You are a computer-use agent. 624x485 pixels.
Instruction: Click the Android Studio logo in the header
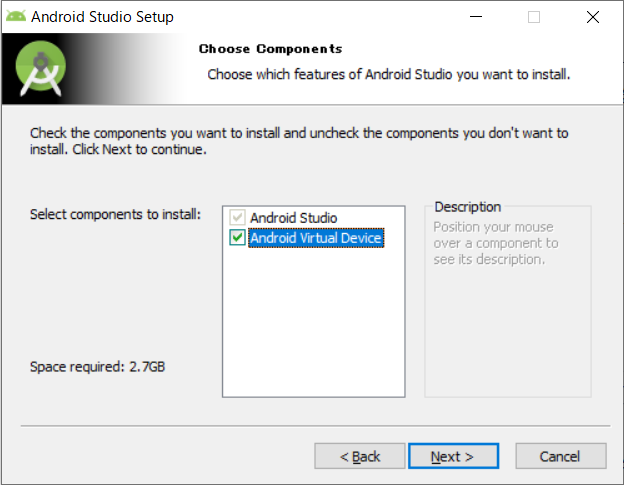tap(43, 69)
